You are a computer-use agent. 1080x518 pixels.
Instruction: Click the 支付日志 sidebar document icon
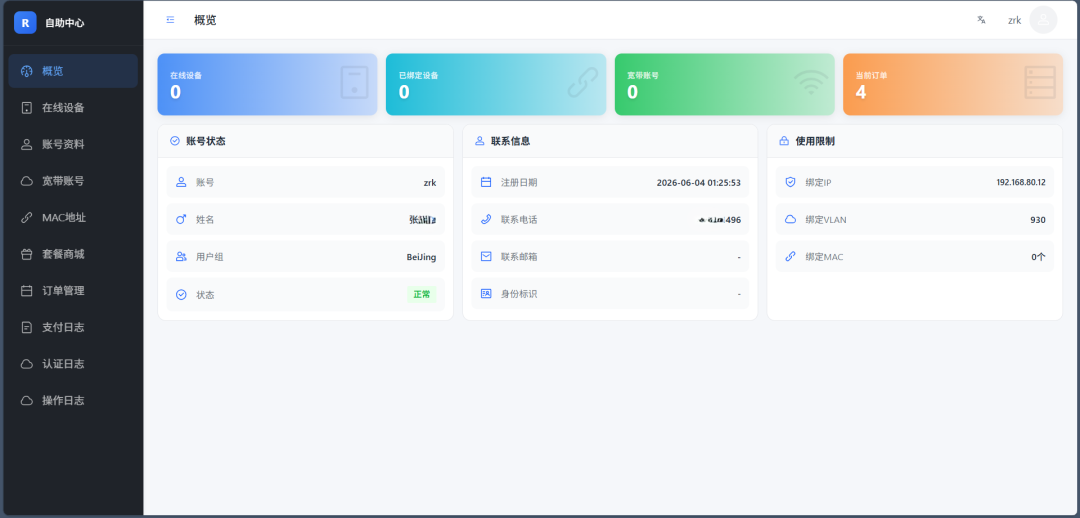tap(27, 327)
